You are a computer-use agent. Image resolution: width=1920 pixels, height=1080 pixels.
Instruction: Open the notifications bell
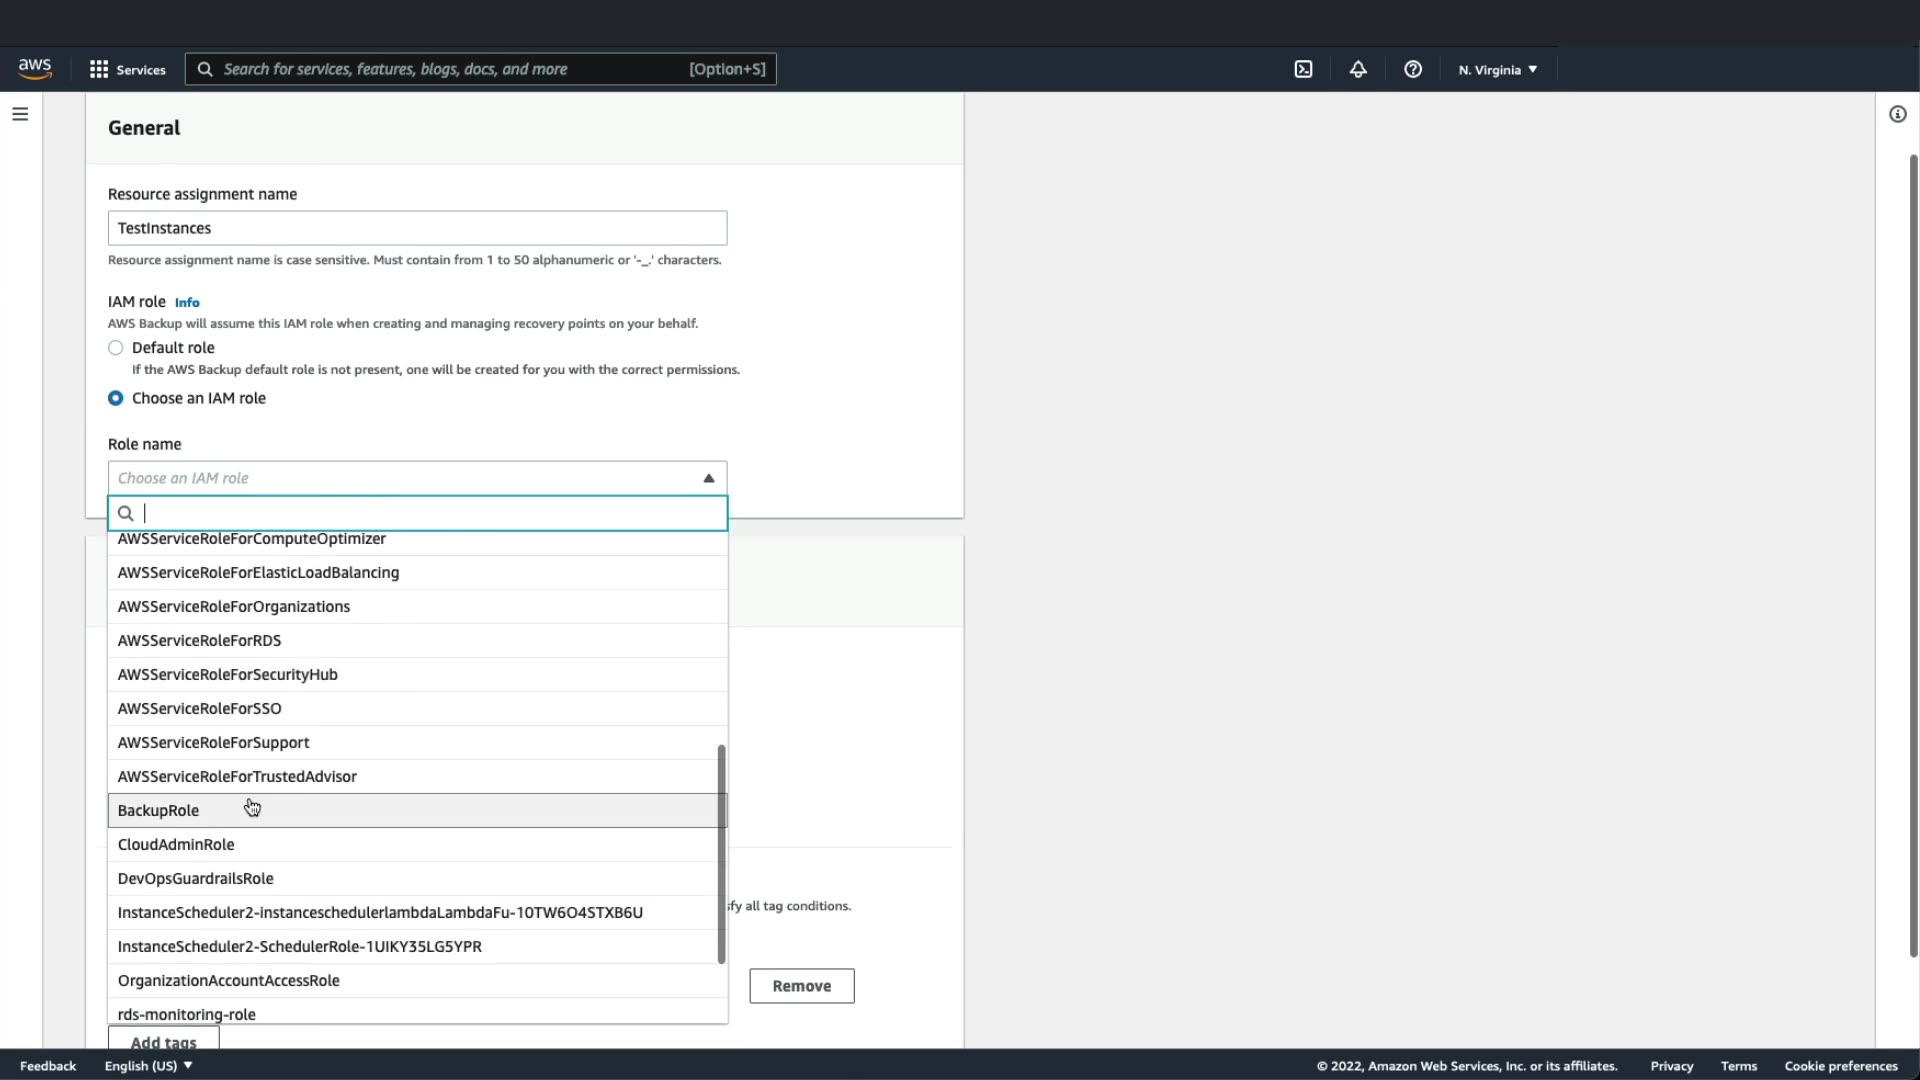click(1358, 69)
